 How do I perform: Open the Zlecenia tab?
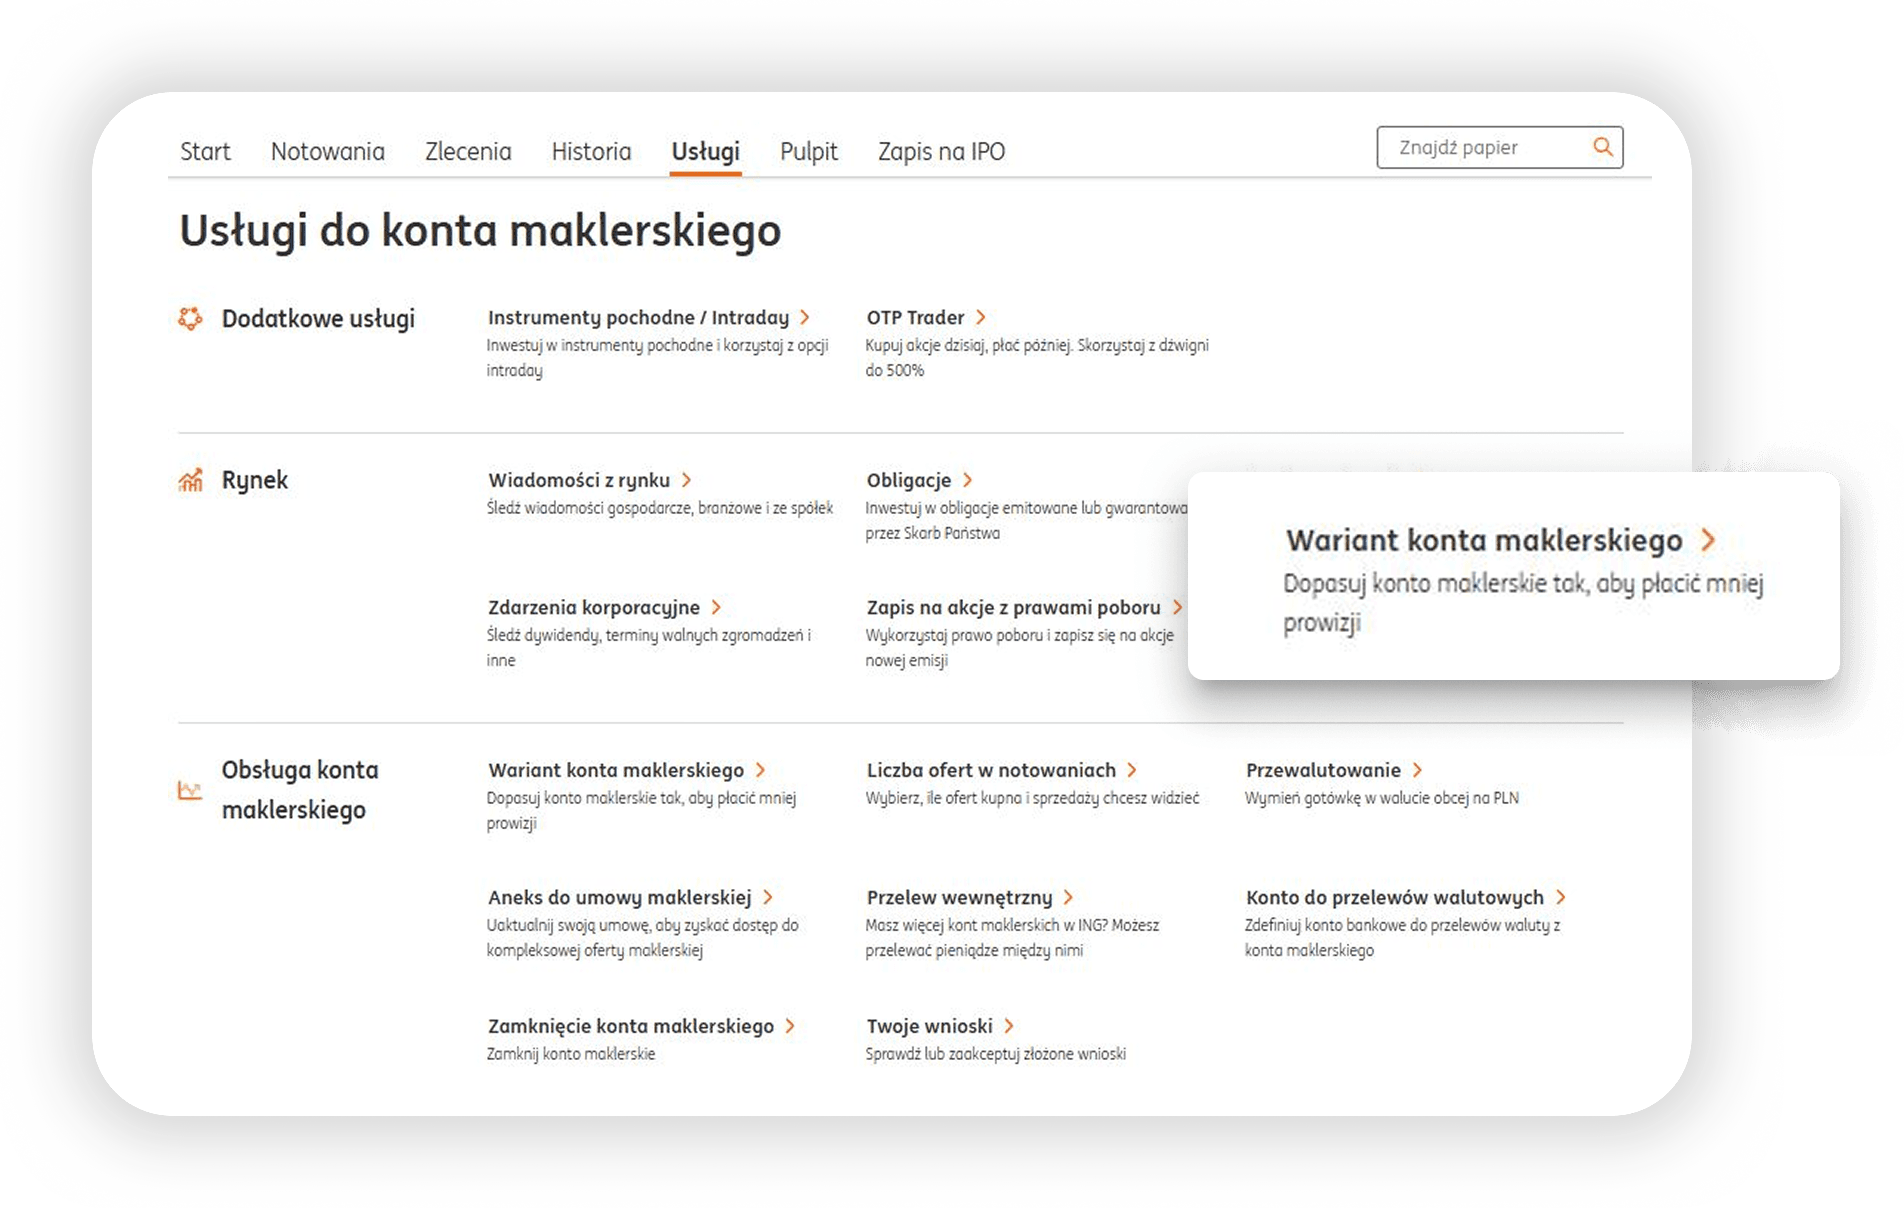point(468,151)
